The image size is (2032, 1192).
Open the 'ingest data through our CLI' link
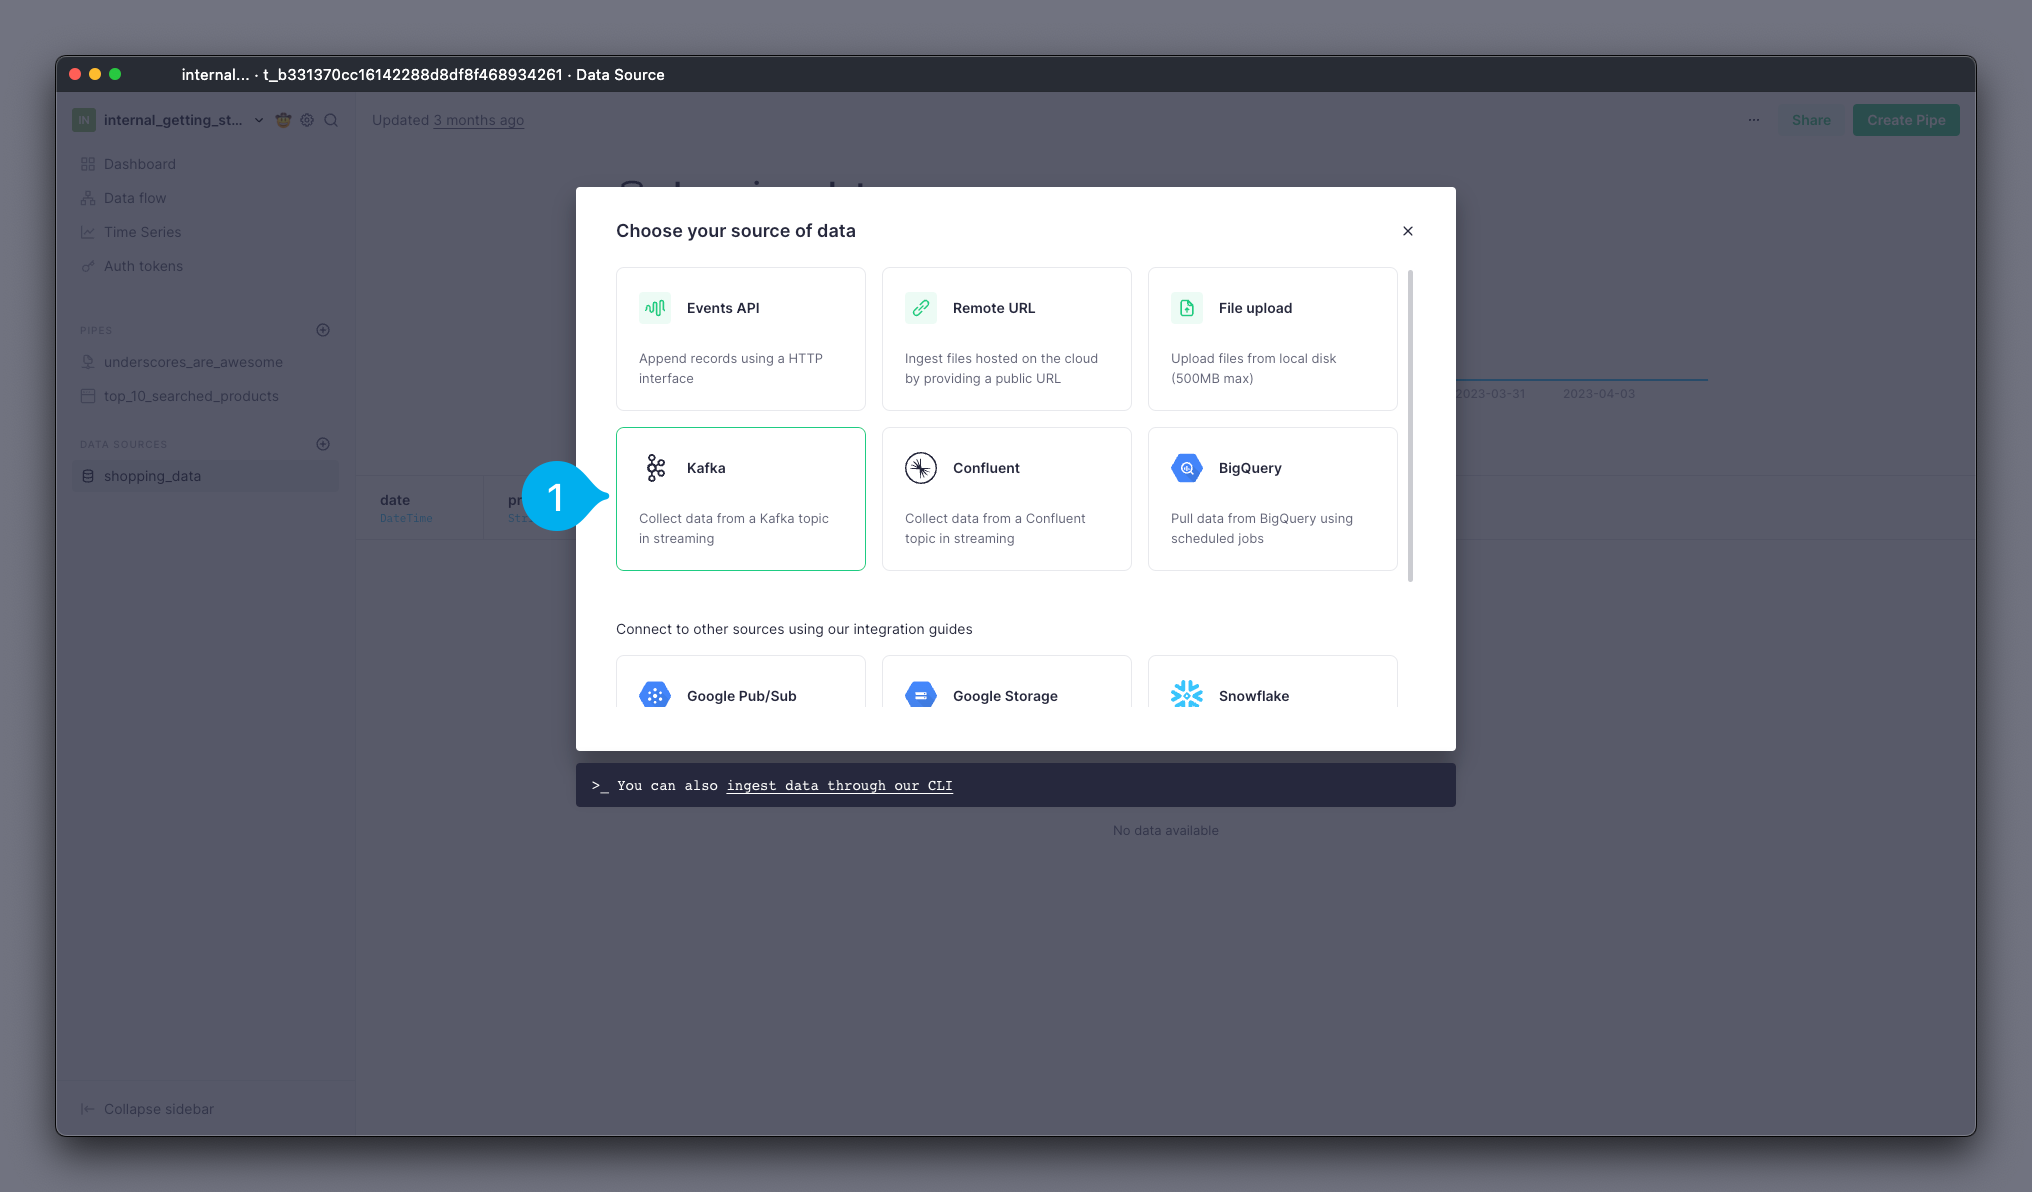pyautogui.click(x=839, y=786)
